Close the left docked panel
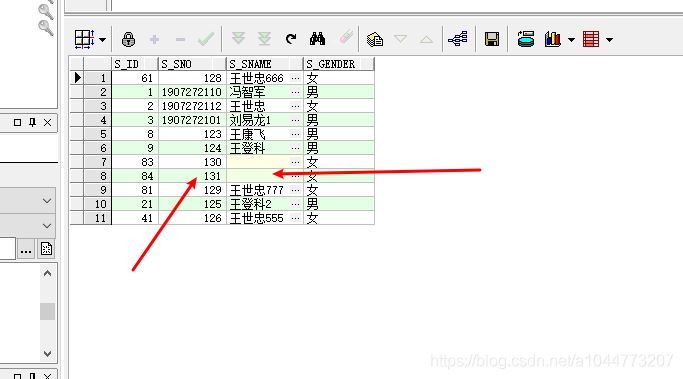Viewport: 683px width, 379px height. [x=47, y=123]
